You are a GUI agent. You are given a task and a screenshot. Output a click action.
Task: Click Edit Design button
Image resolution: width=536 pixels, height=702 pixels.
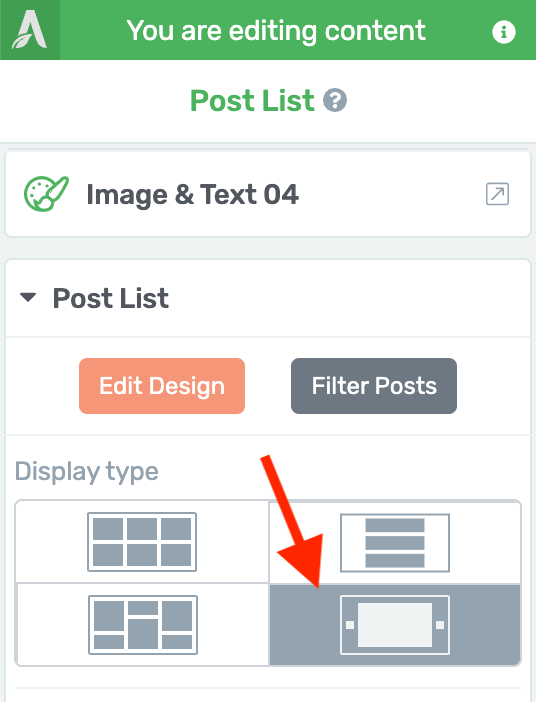[162, 385]
